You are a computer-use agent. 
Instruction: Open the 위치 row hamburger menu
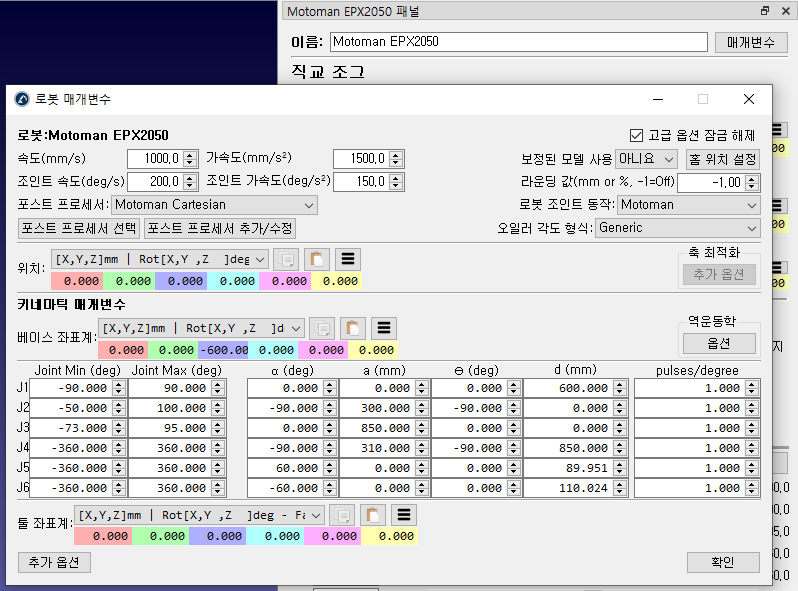click(x=348, y=260)
